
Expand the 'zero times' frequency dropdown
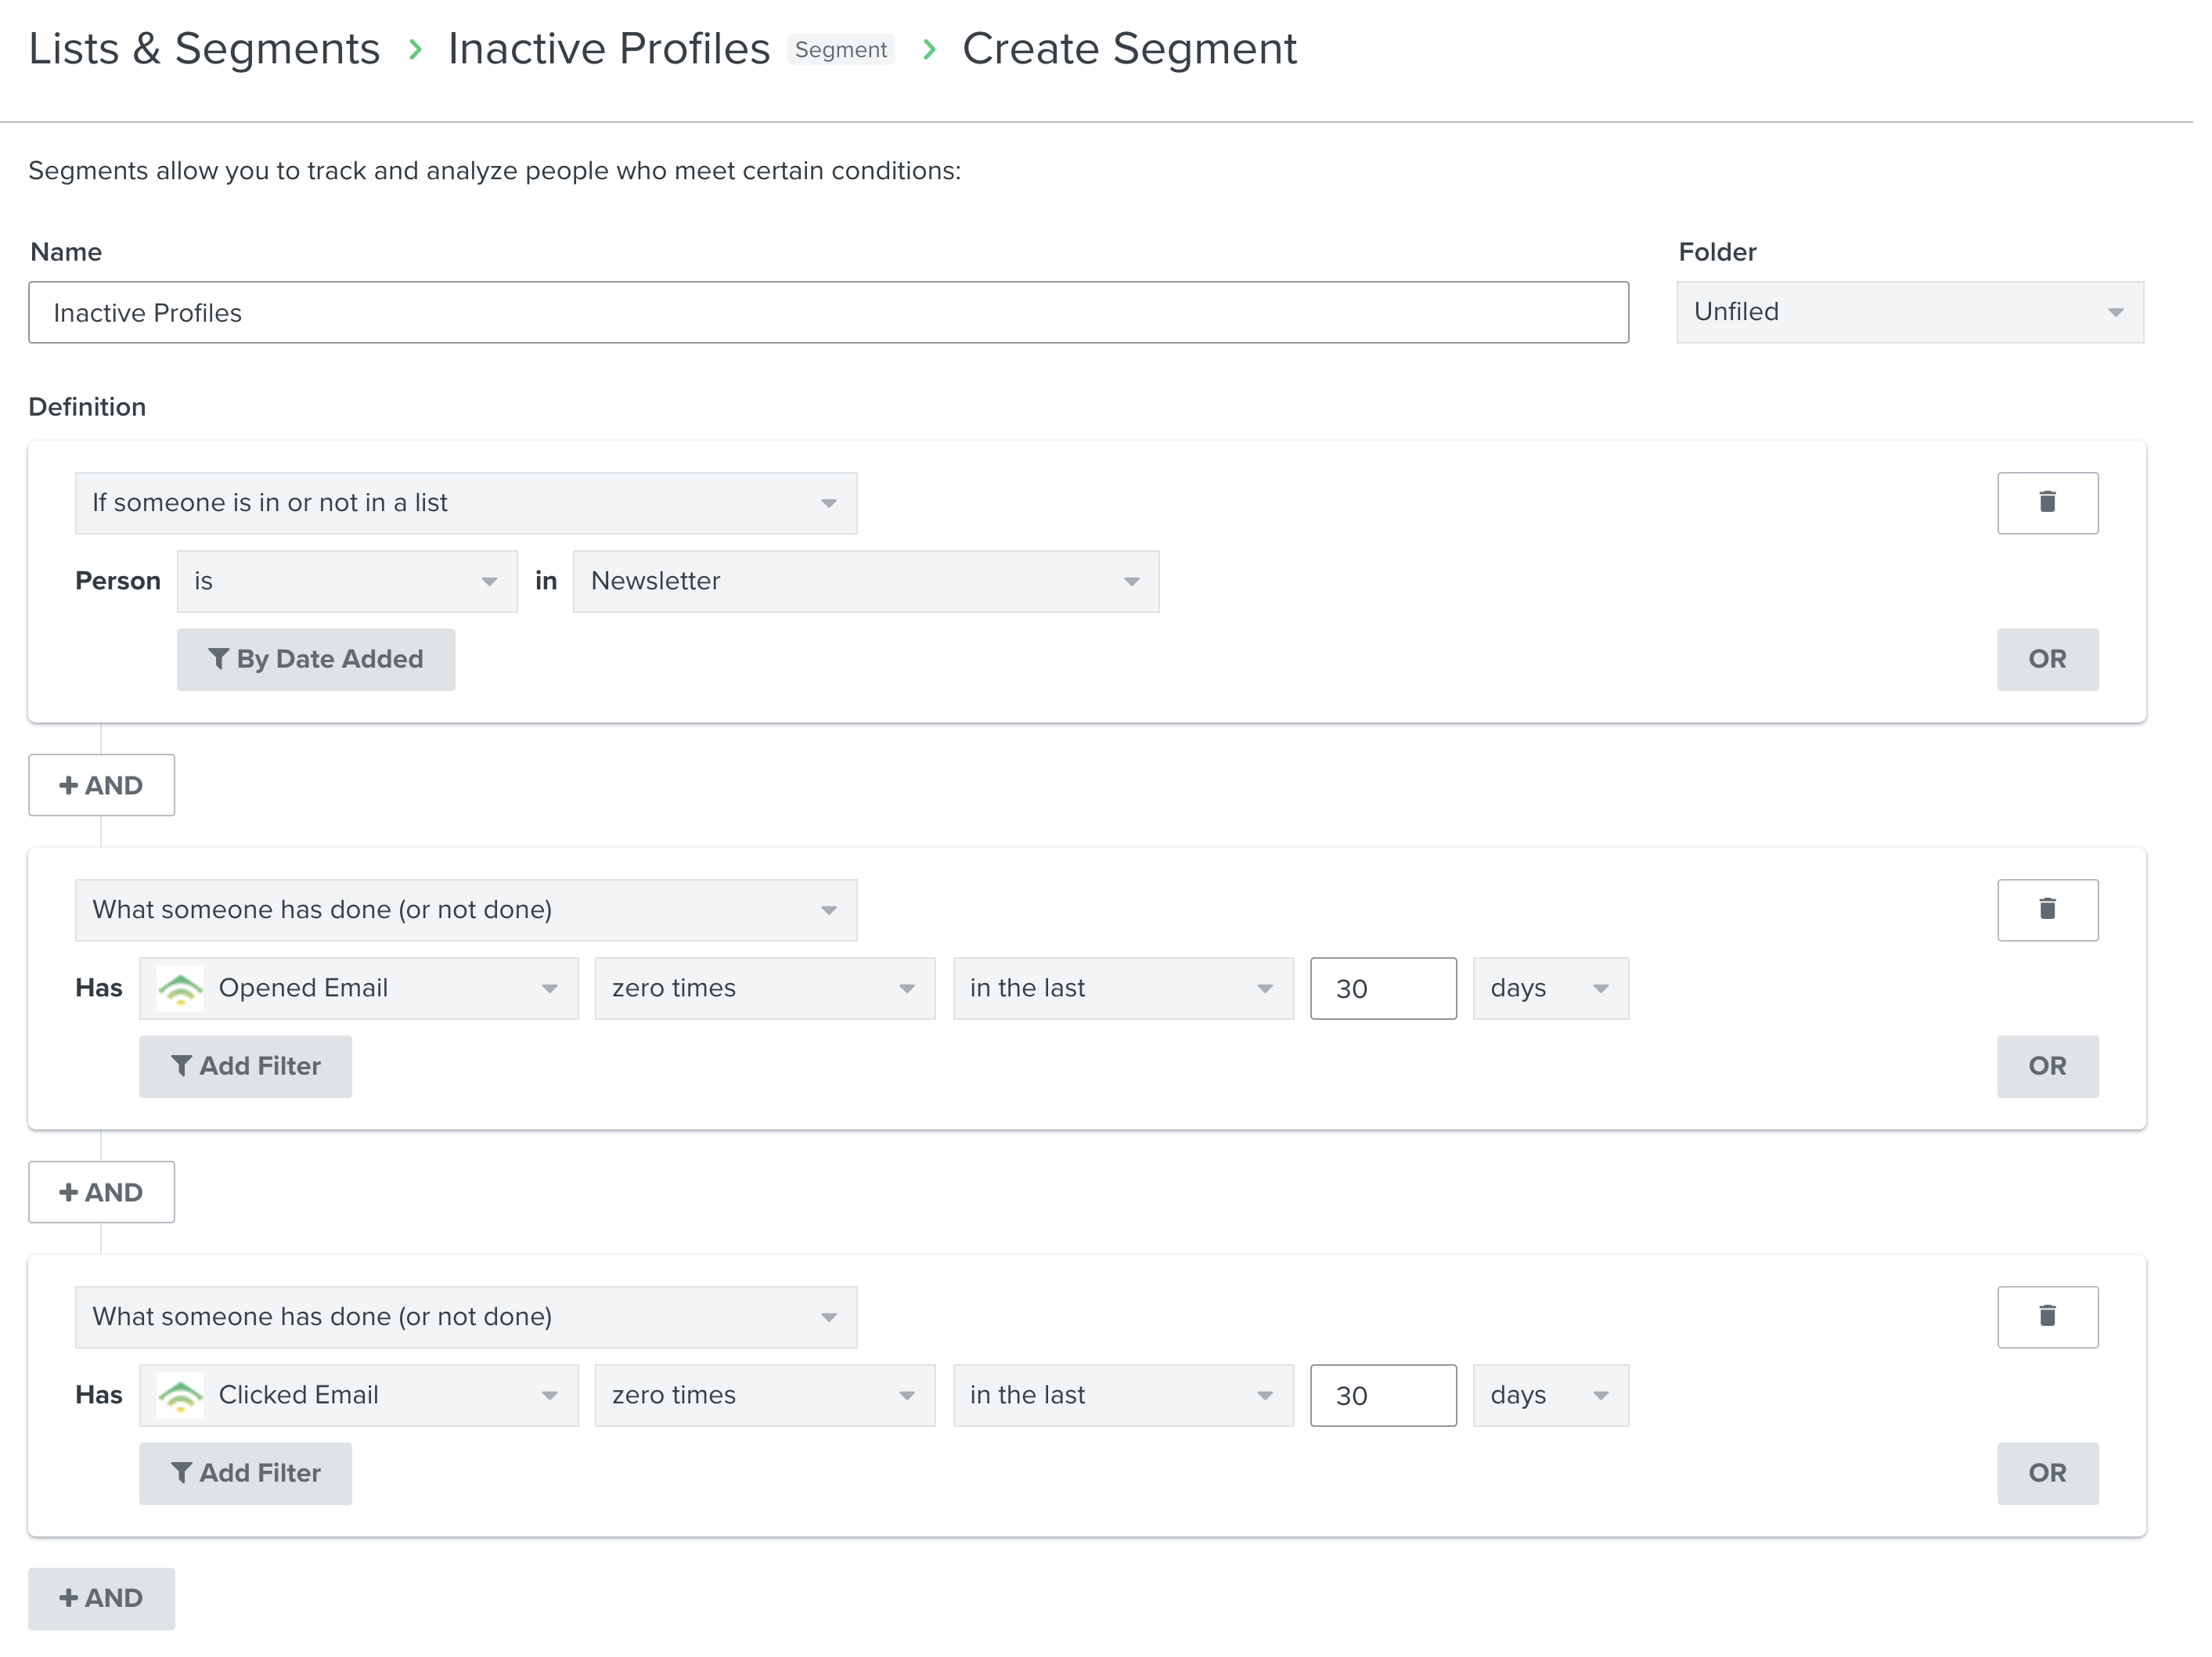[x=764, y=988]
